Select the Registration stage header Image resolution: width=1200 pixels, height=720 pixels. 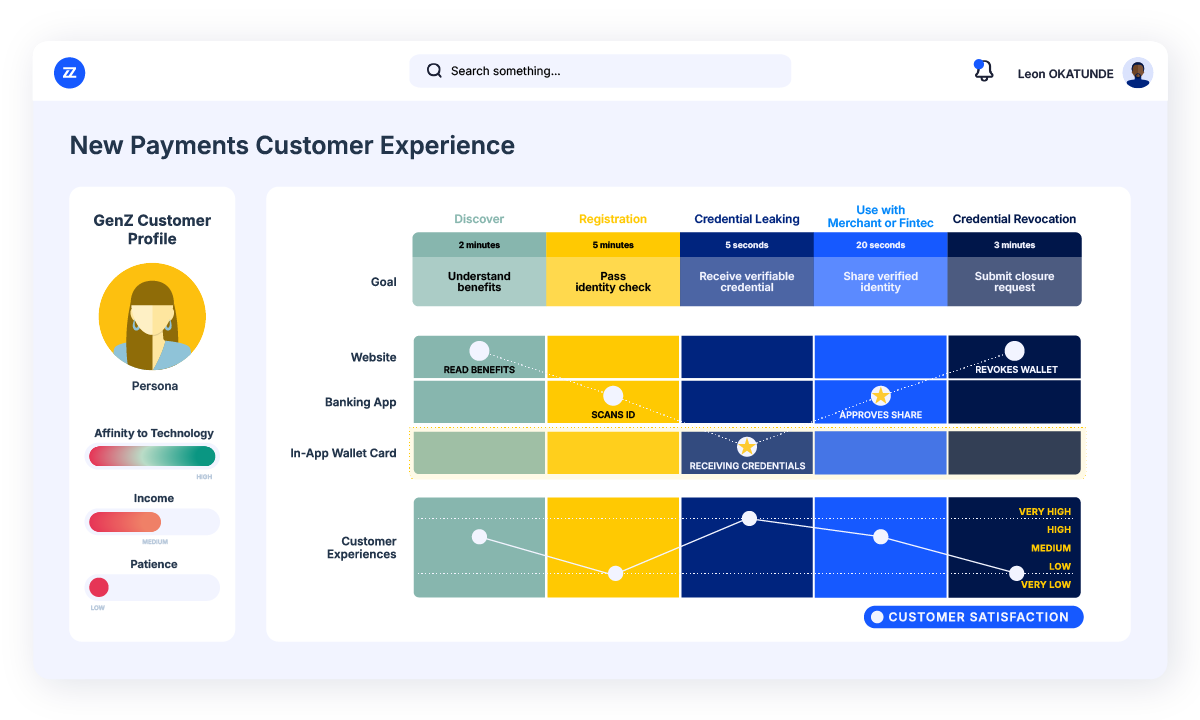[613, 219]
